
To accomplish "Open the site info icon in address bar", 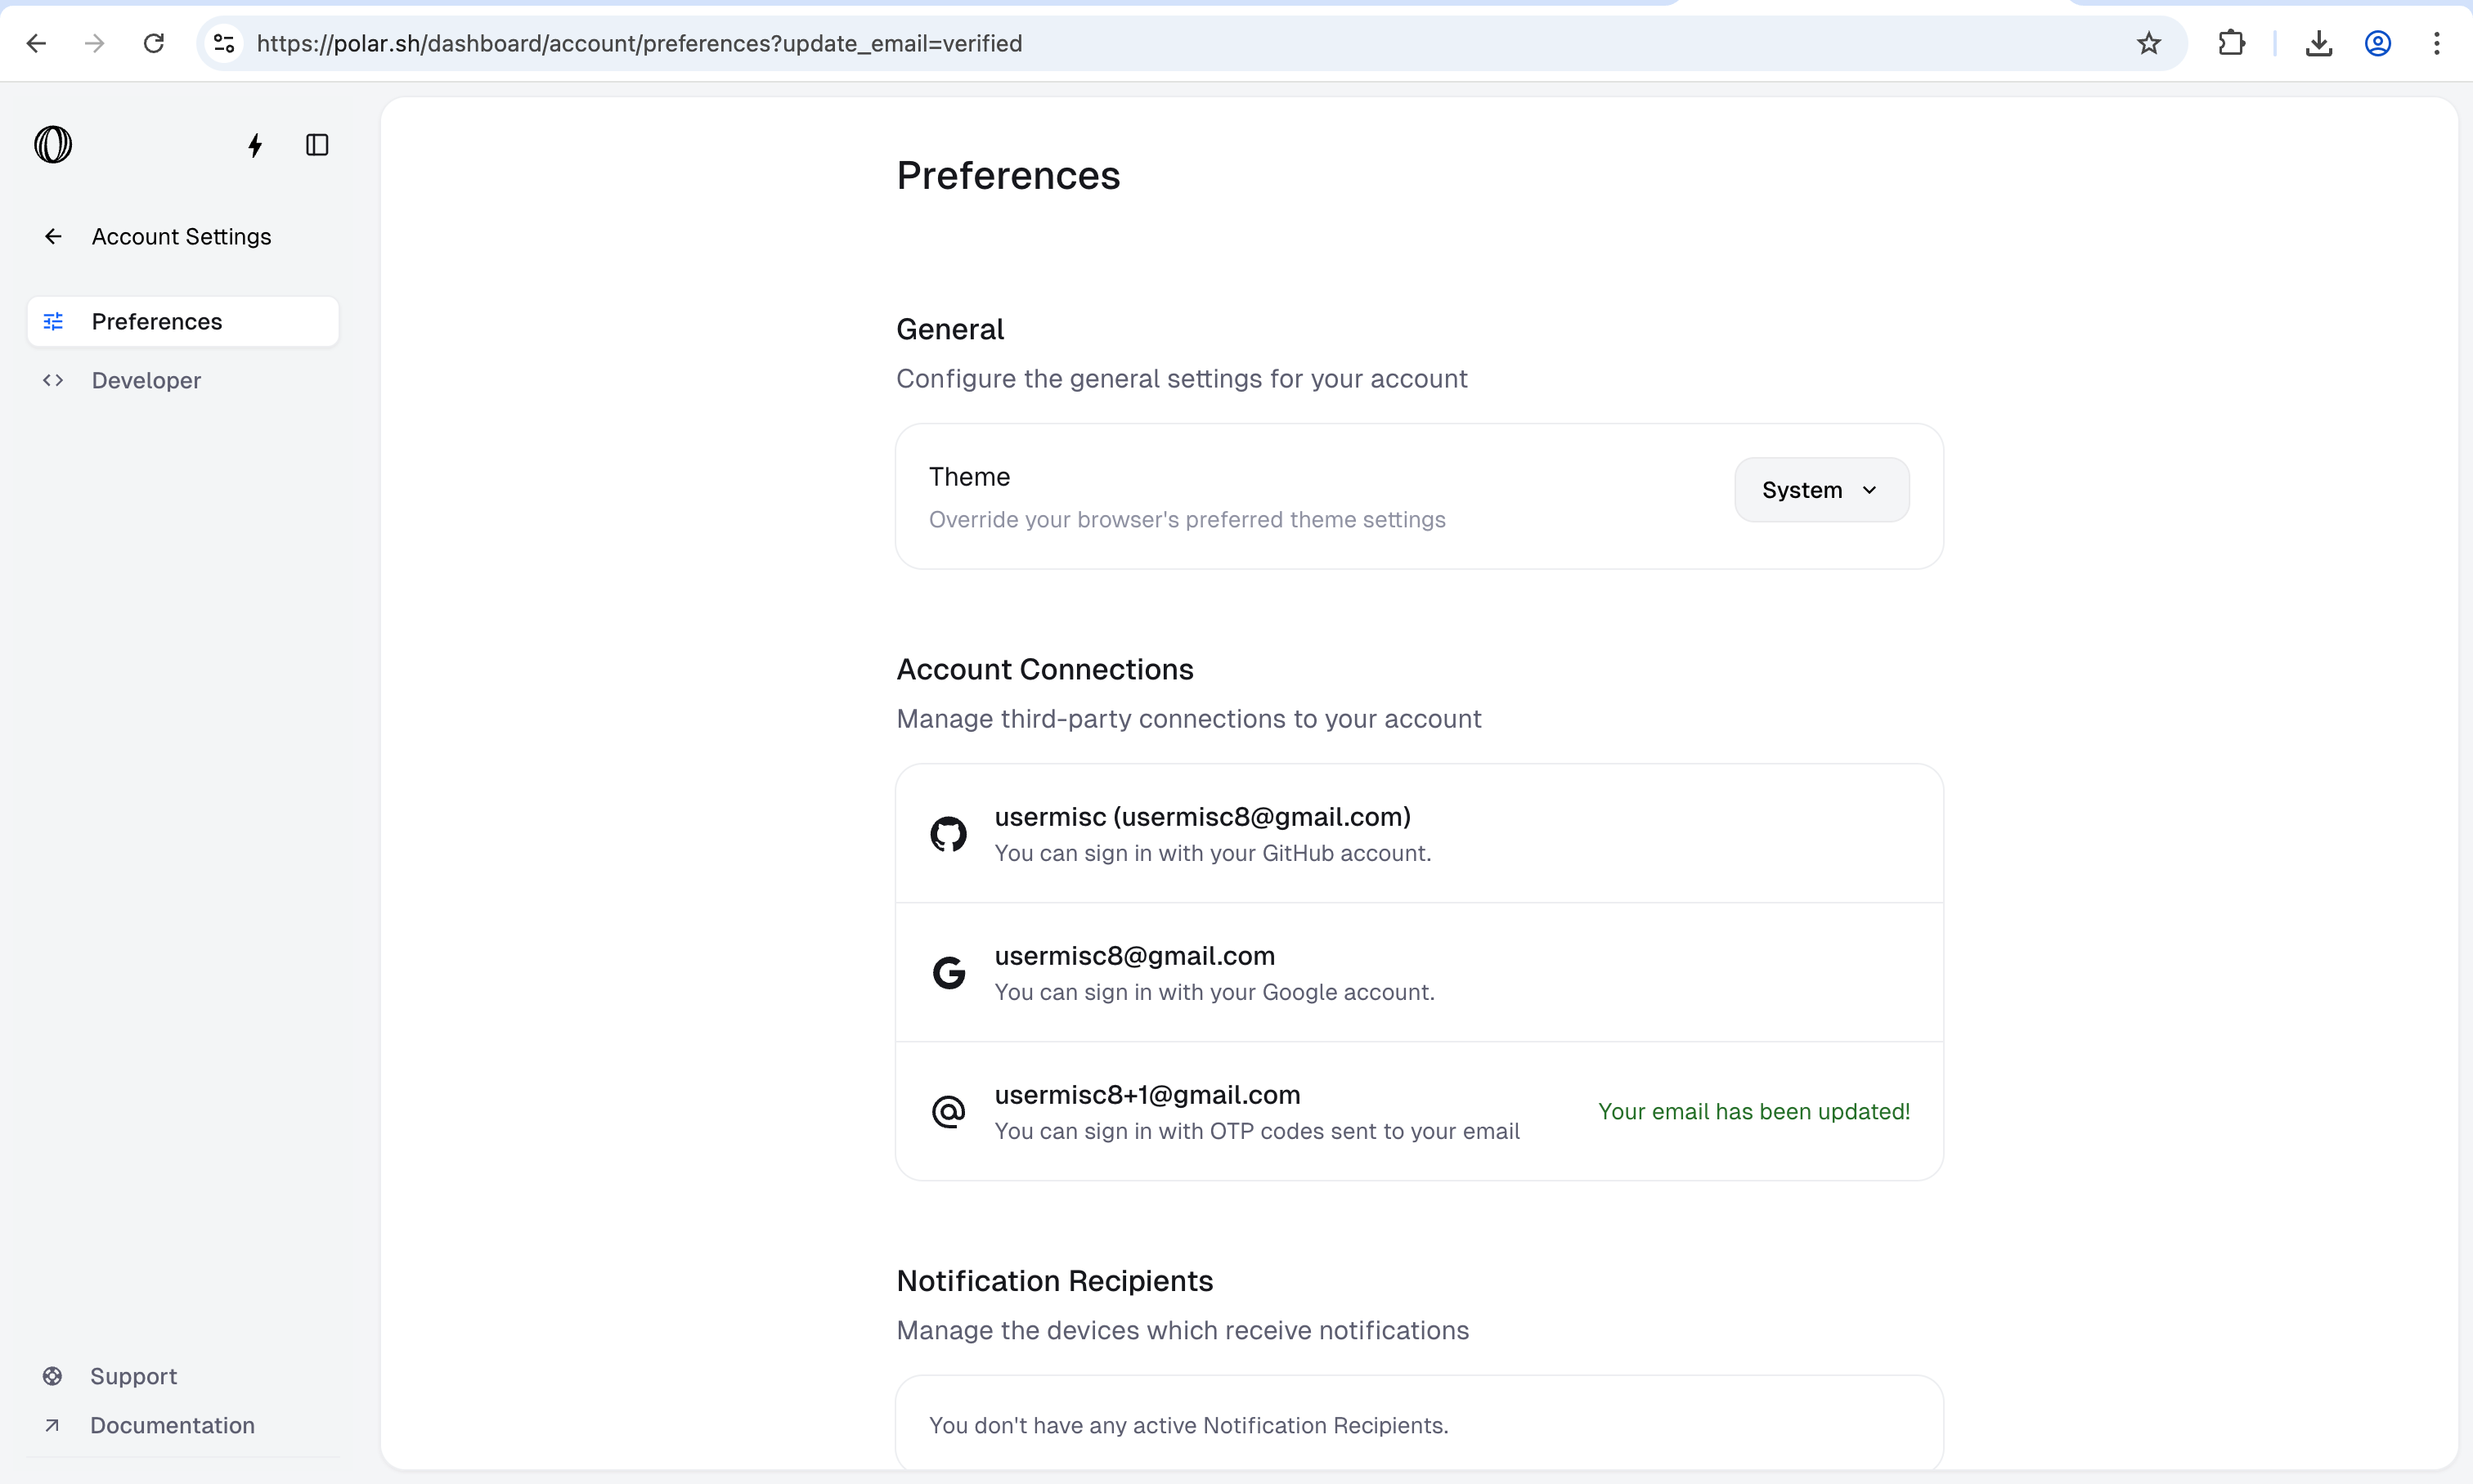I will (x=224, y=44).
